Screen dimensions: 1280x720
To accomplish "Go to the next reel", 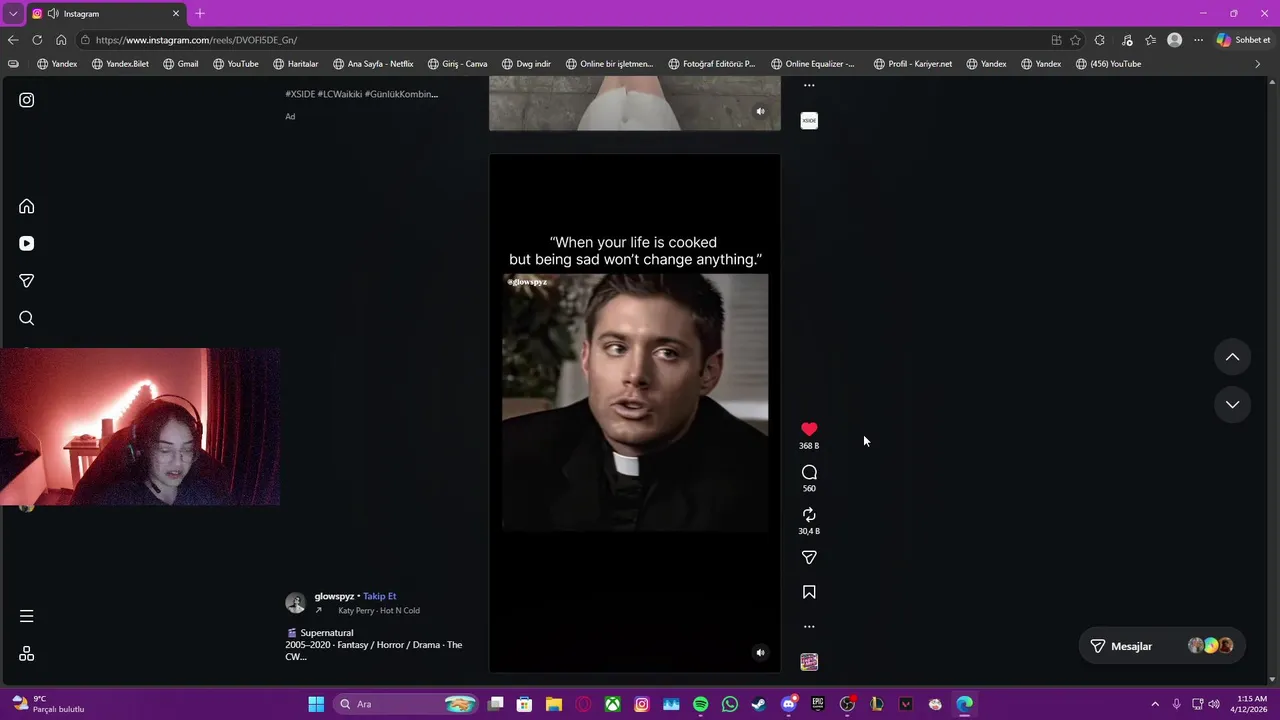I will tap(1232, 405).
